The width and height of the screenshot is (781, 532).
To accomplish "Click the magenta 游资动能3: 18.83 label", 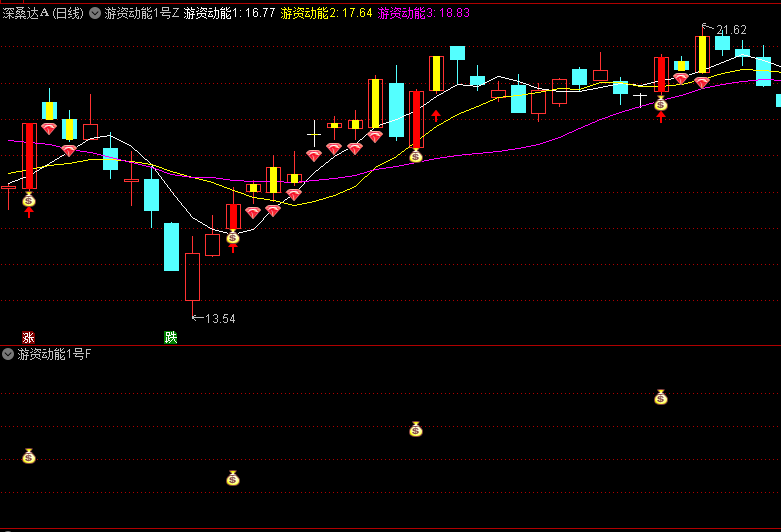I will point(423,13).
